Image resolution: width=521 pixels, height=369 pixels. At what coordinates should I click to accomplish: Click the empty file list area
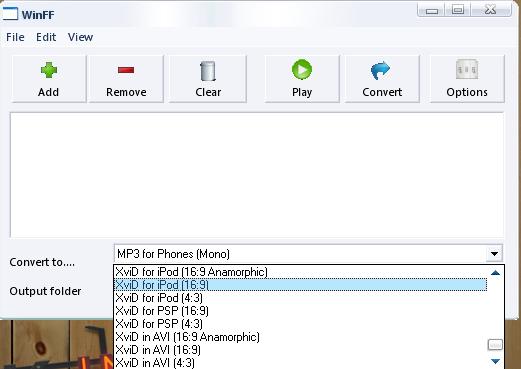click(257, 175)
